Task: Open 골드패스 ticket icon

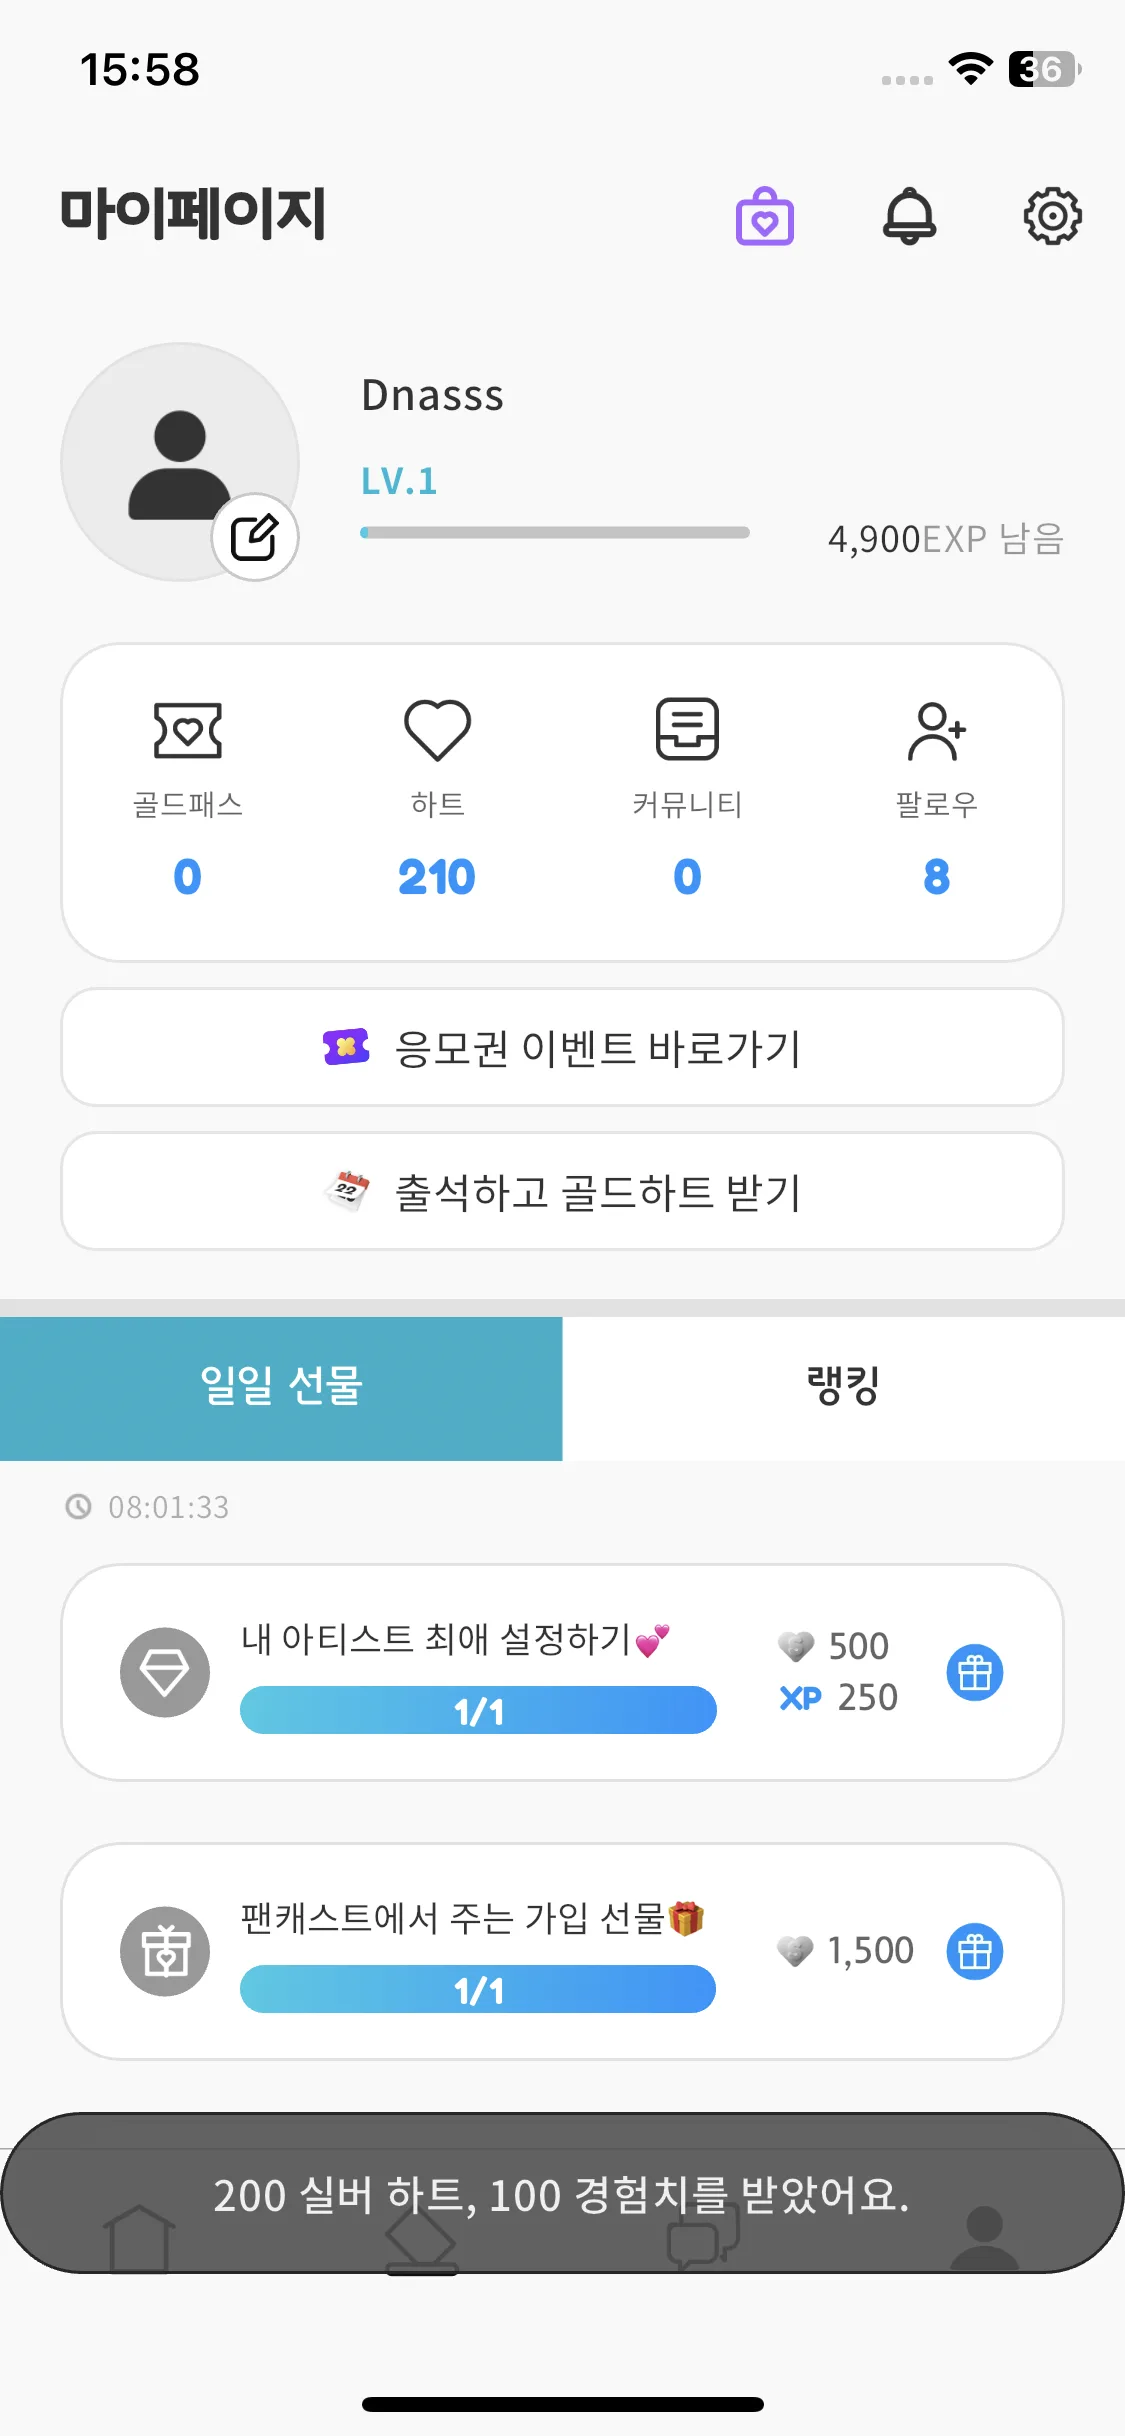Action: click(x=188, y=730)
